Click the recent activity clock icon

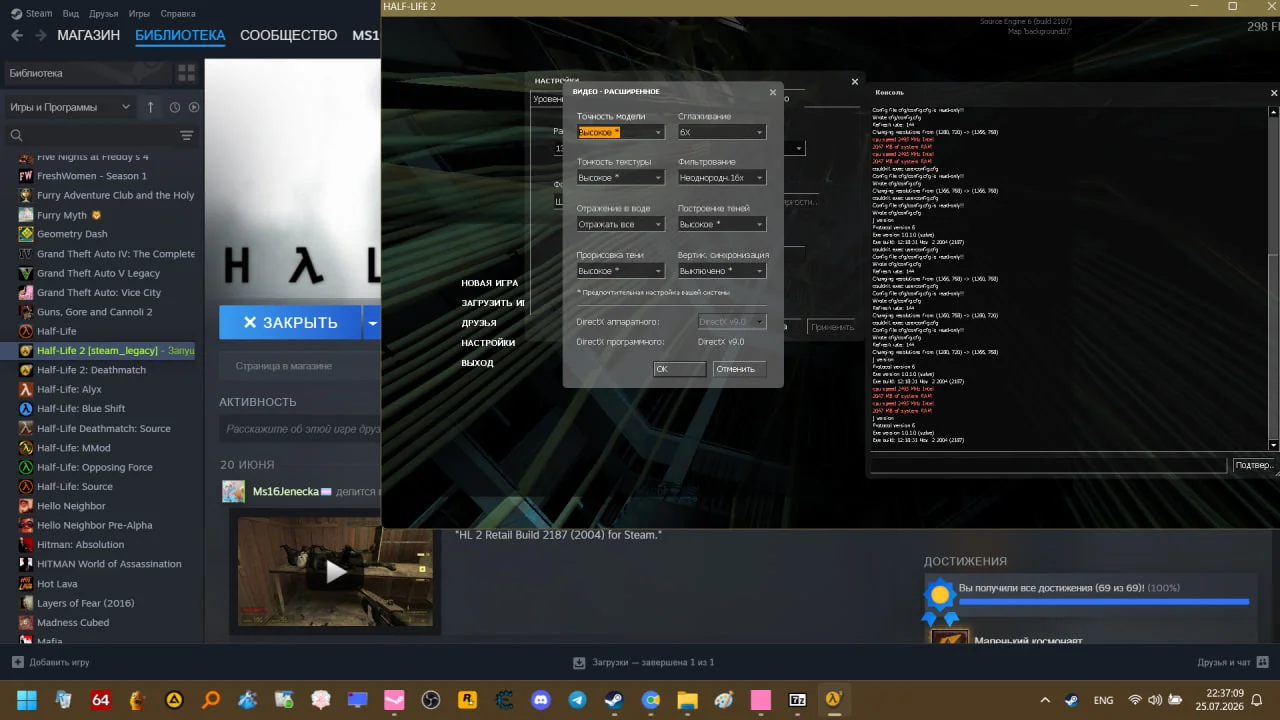(x=175, y=107)
